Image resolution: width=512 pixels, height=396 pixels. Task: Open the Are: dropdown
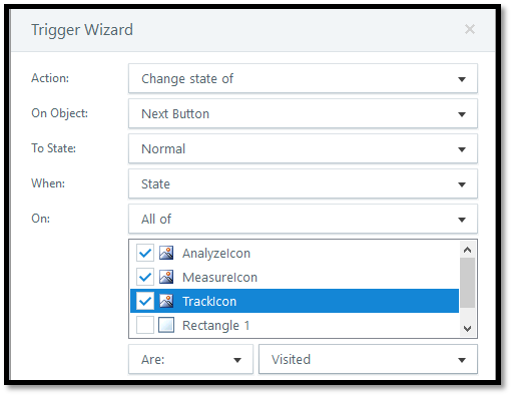(x=191, y=359)
